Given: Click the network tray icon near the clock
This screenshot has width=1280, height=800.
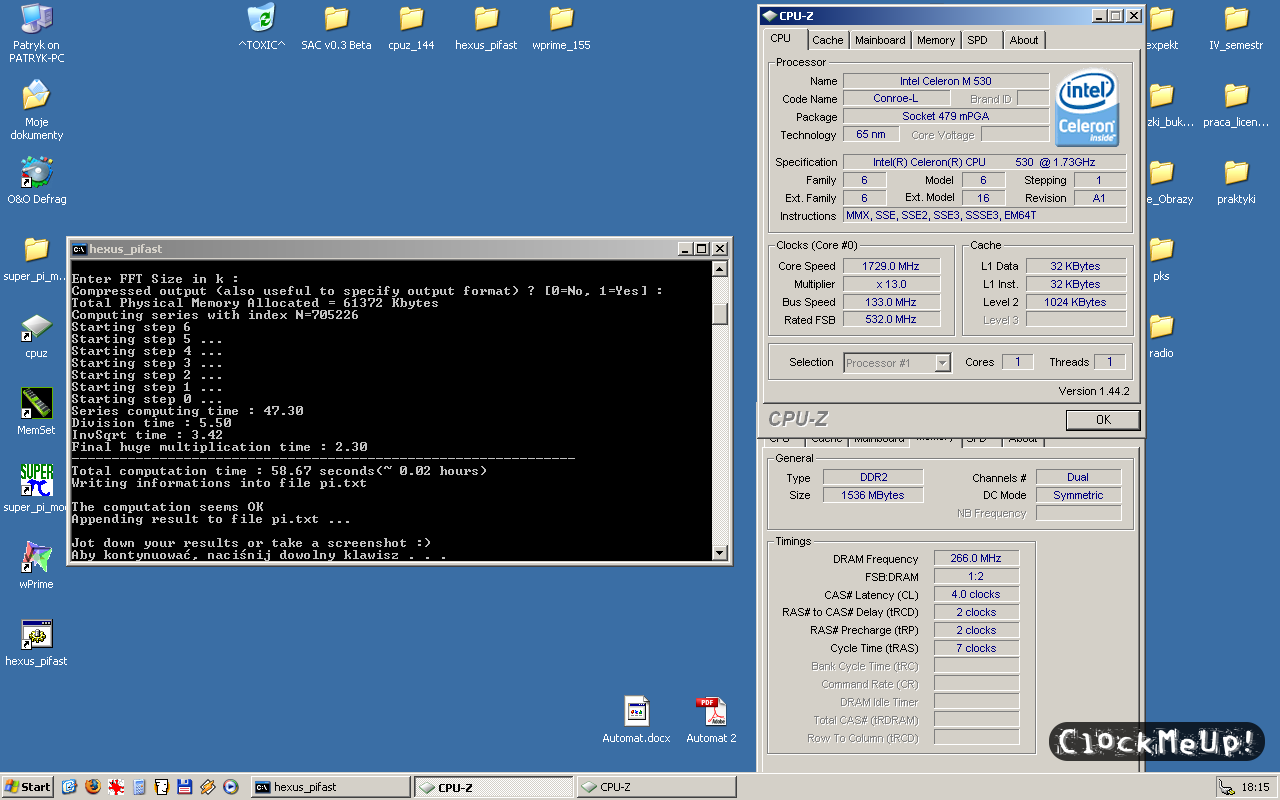Looking at the screenshot, I should coord(1226,787).
